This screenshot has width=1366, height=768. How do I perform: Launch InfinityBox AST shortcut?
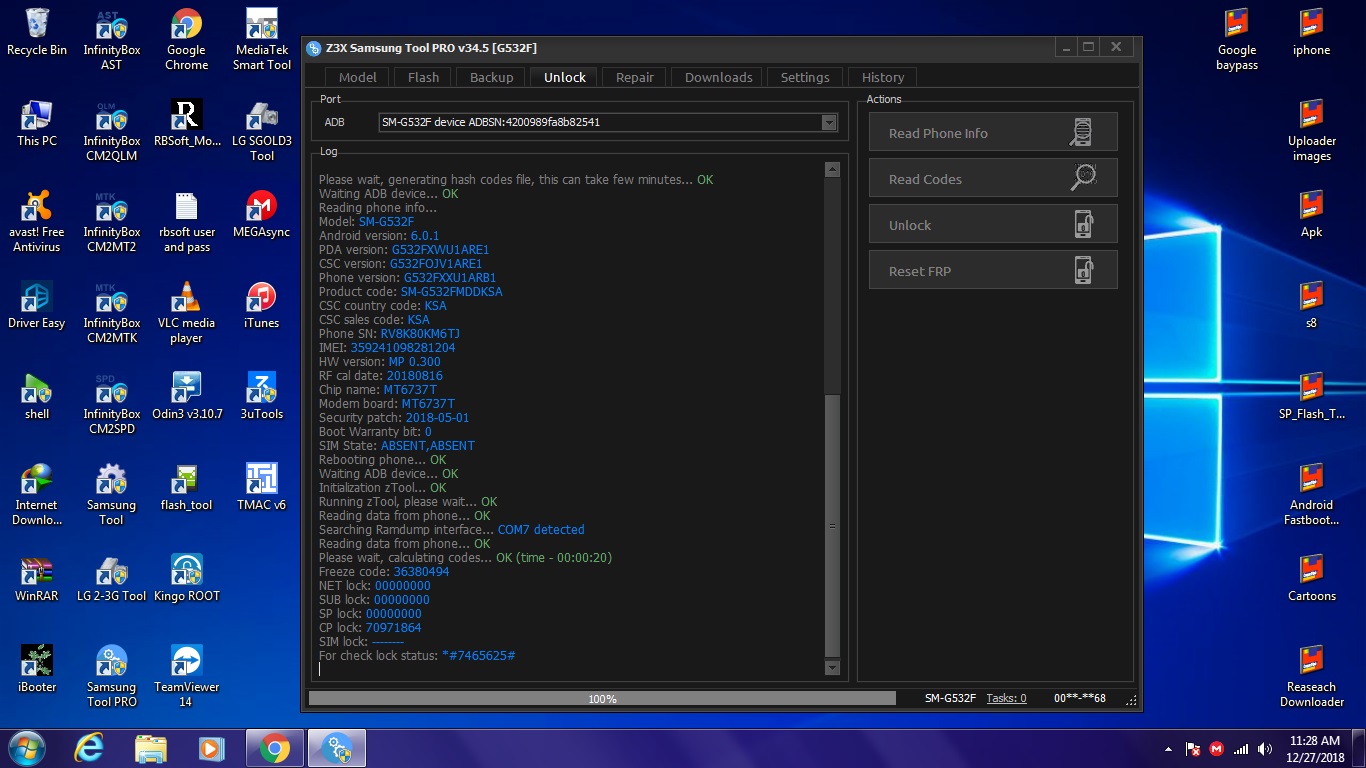(111, 40)
